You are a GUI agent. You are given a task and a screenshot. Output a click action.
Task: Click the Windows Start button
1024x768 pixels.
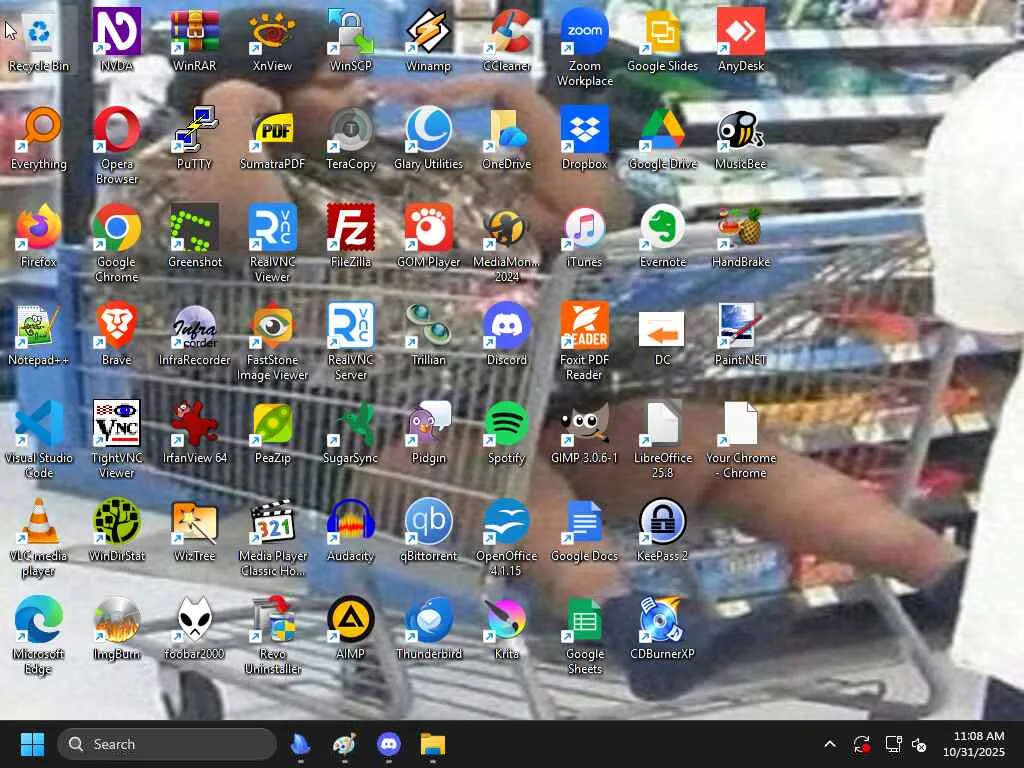32,744
